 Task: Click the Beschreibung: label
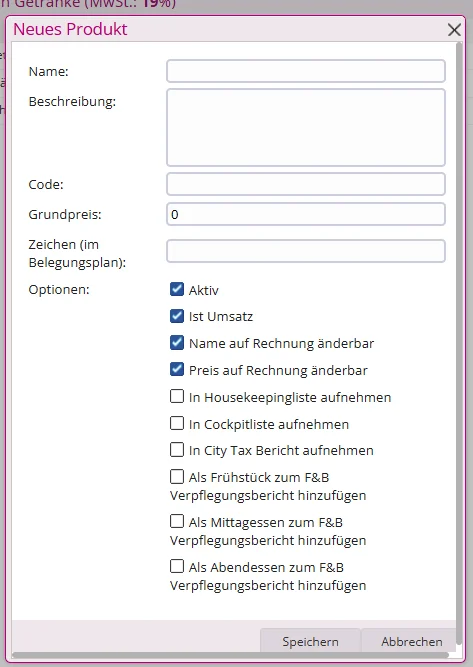click(x=72, y=102)
